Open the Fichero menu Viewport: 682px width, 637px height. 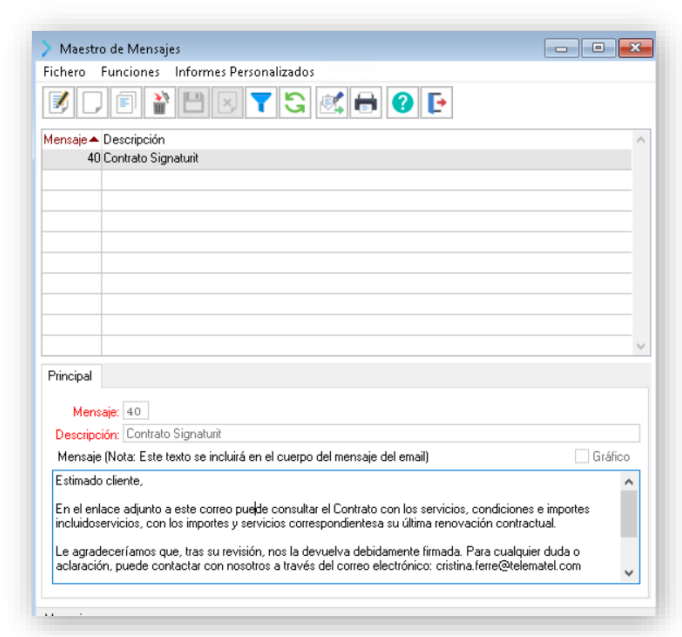pyautogui.click(x=64, y=72)
